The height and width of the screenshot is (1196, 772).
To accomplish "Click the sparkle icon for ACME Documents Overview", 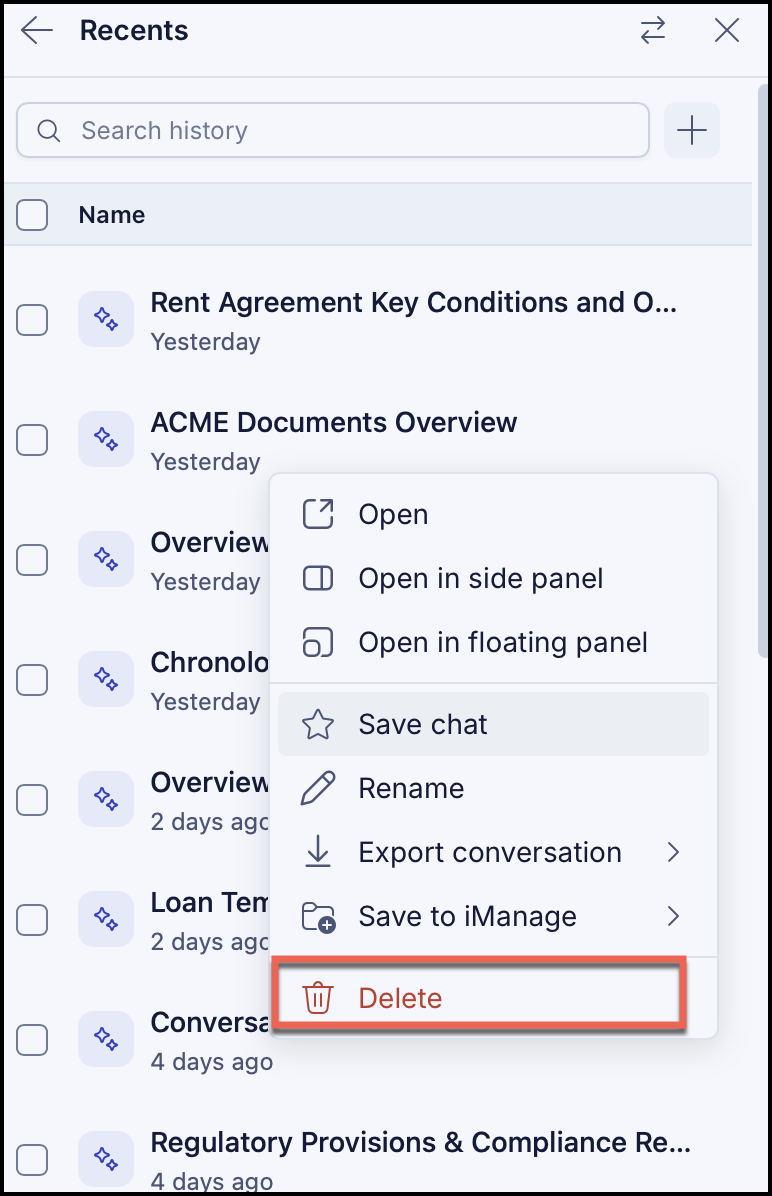I will (x=106, y=439).
